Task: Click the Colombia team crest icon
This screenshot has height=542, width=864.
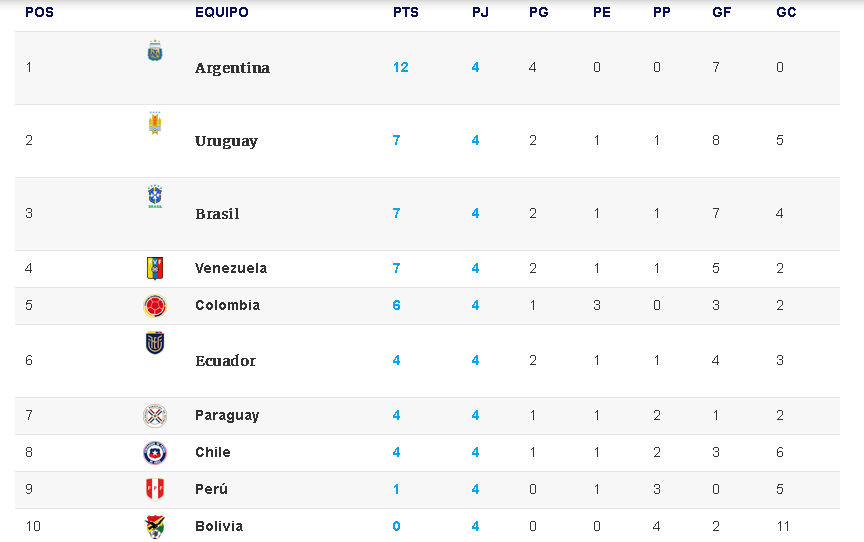Action: 155,305
